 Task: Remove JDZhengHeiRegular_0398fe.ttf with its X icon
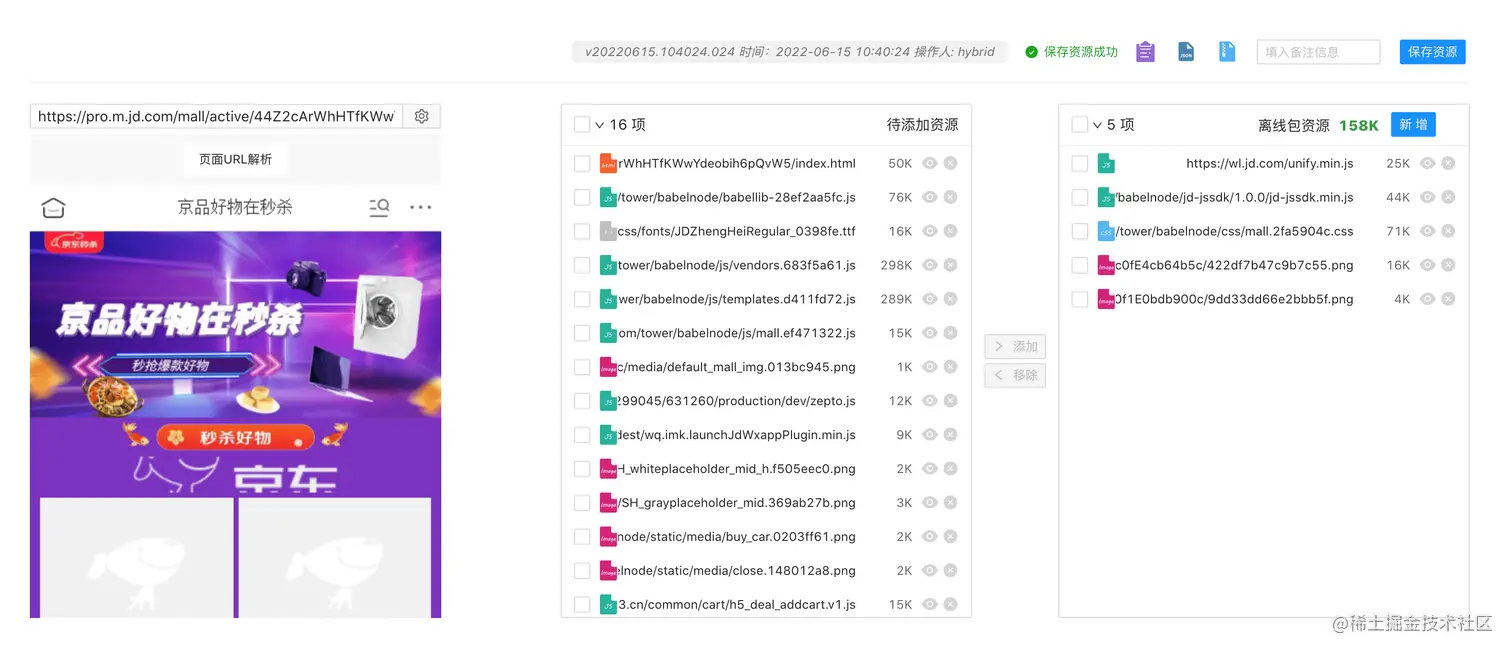pyautogui.click(x=950, y=231)
